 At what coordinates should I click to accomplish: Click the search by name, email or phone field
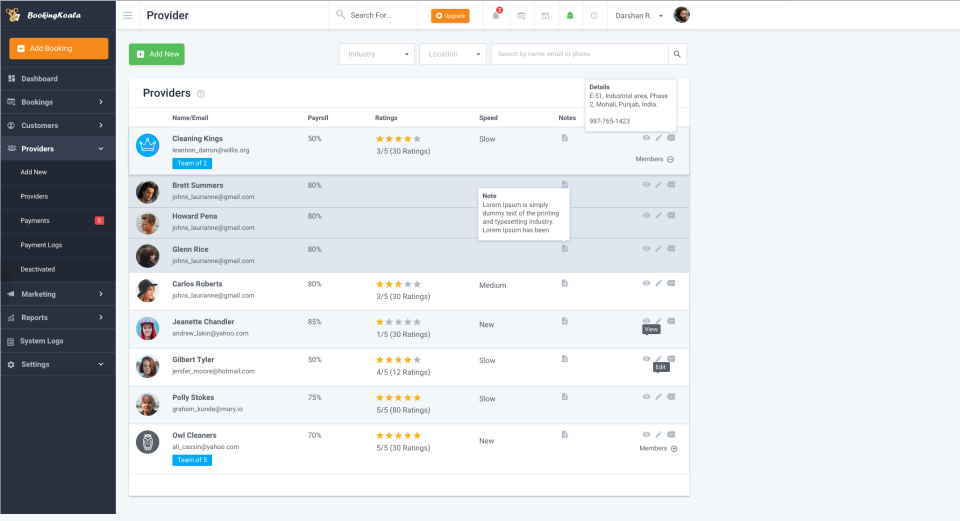(x=579, y=54)
